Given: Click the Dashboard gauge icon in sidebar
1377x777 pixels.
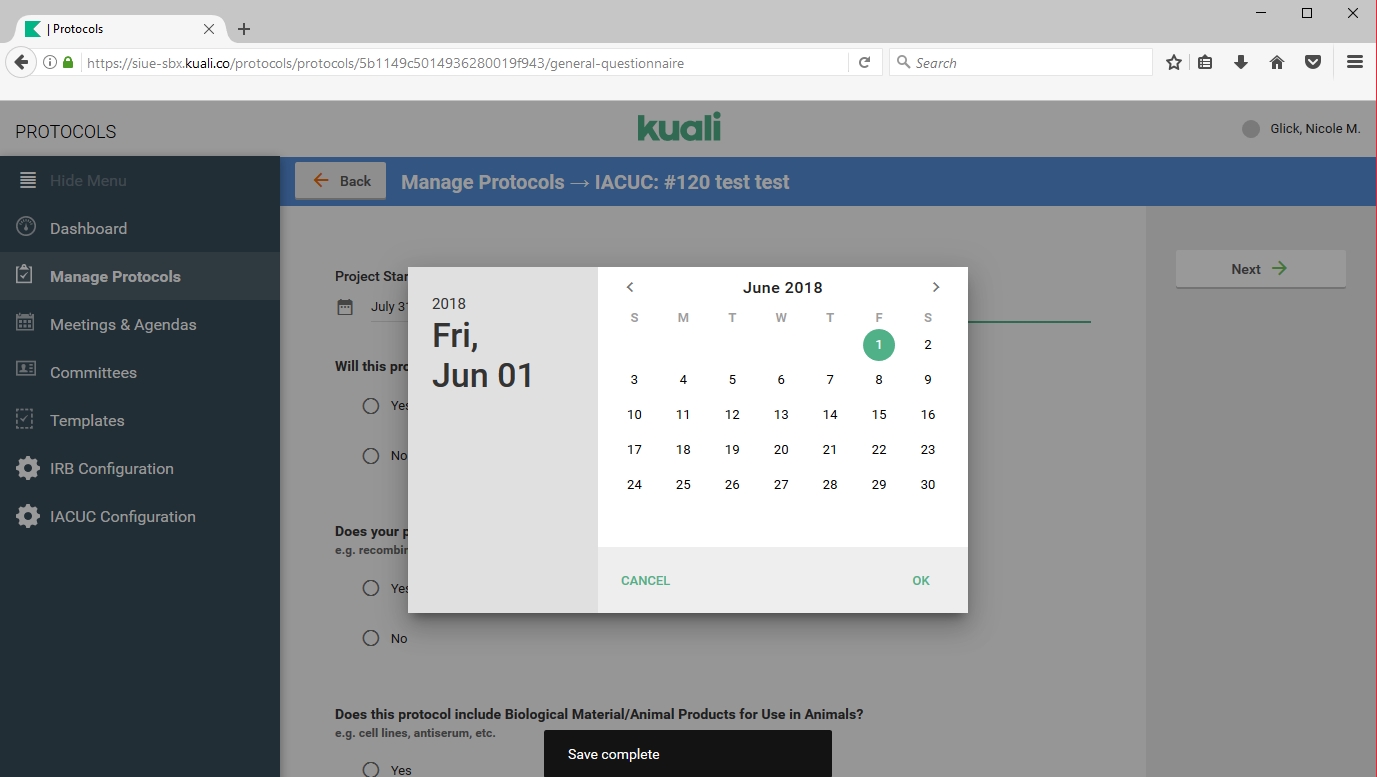Looking at the screenshot, I should (27, 228).
